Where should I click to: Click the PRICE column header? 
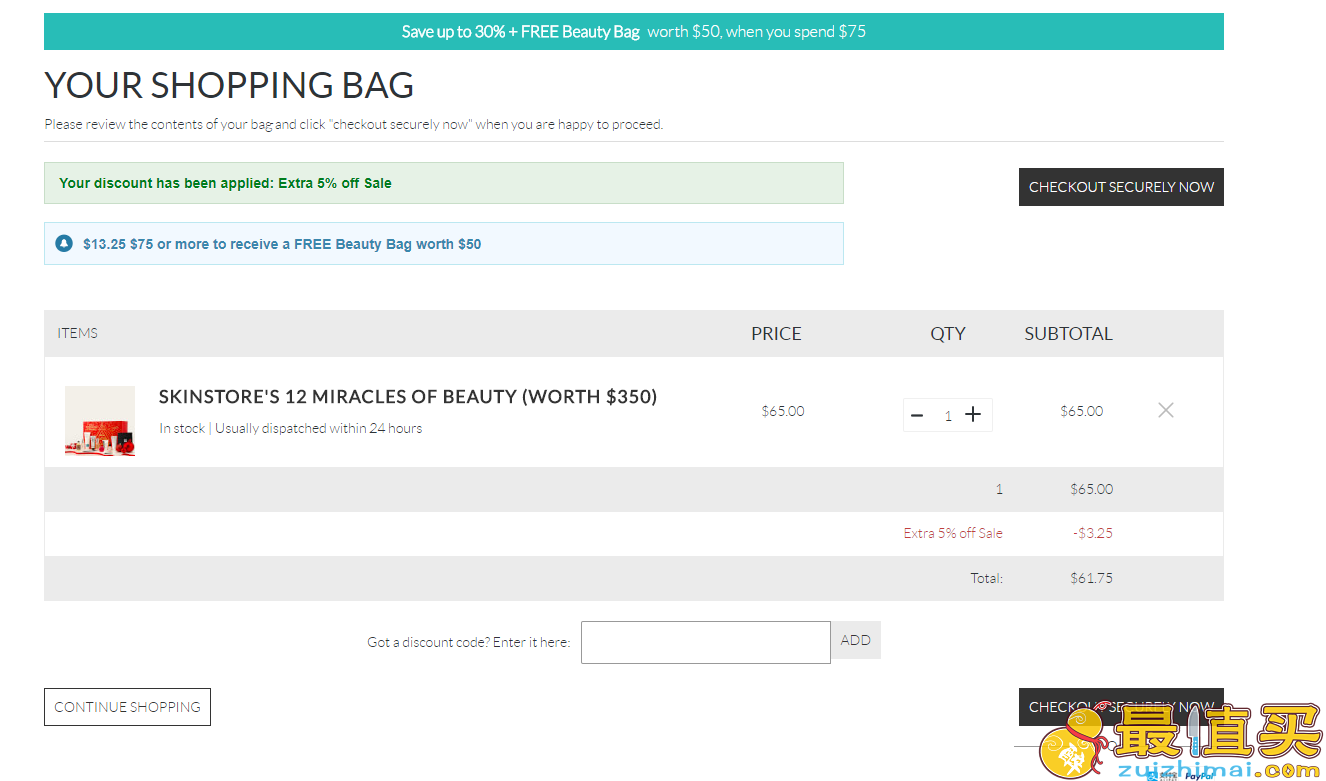(776, 334)
